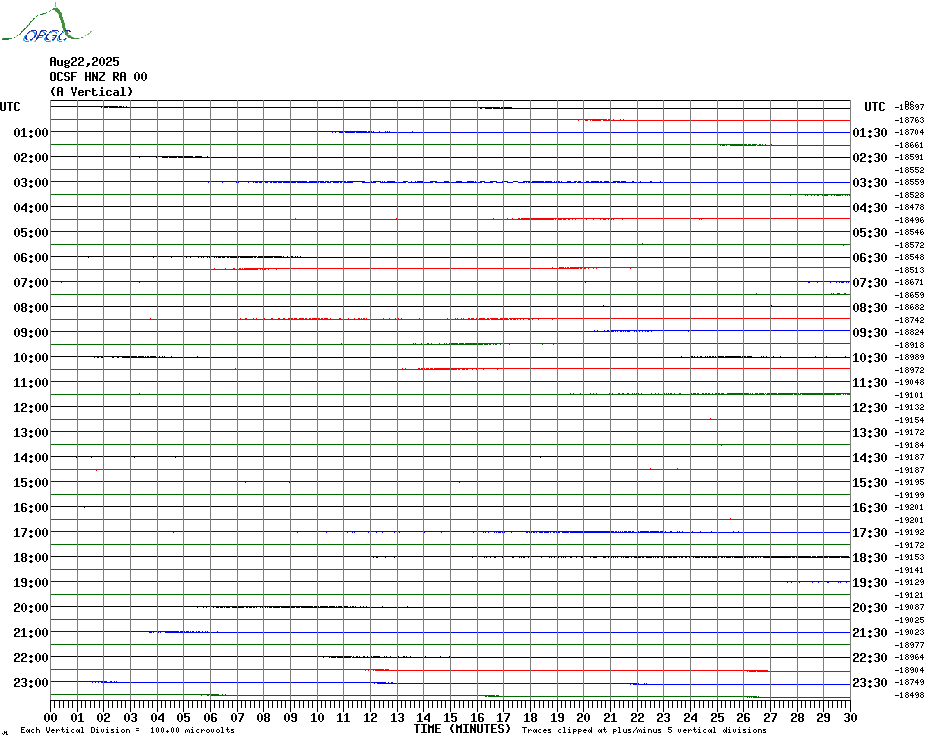Click the DC offset value -19153
The width and height of the screenshot is (930, 744).
pos(909,558)
